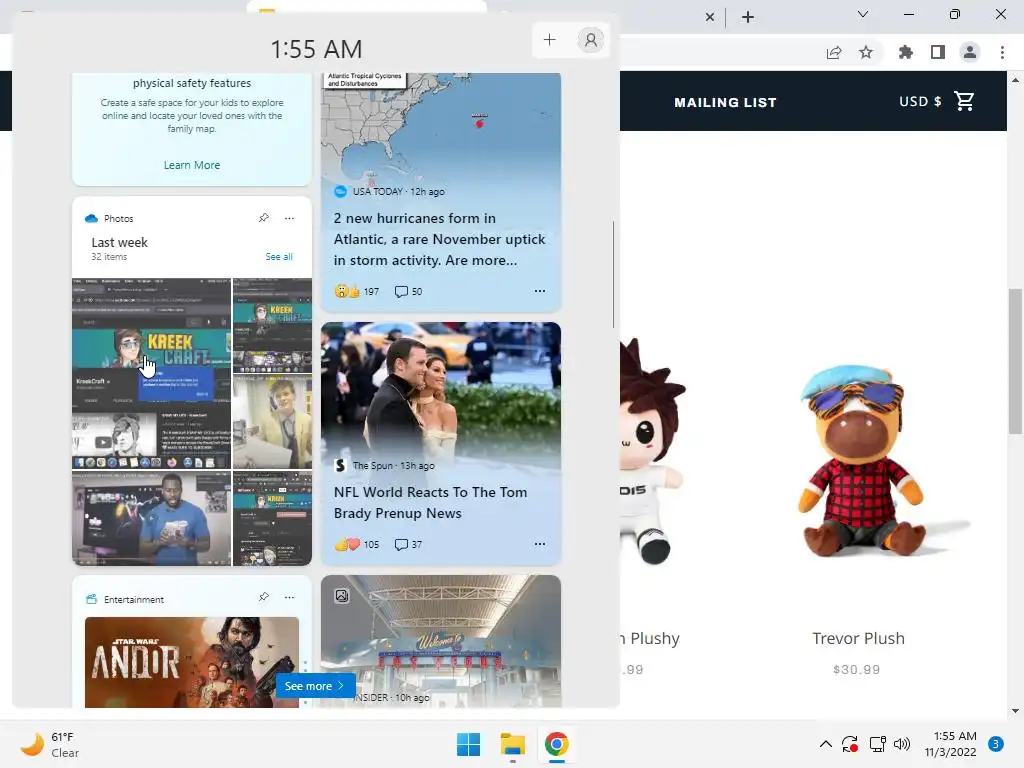Open Entertainment widget more options menu

click(289, 597)
